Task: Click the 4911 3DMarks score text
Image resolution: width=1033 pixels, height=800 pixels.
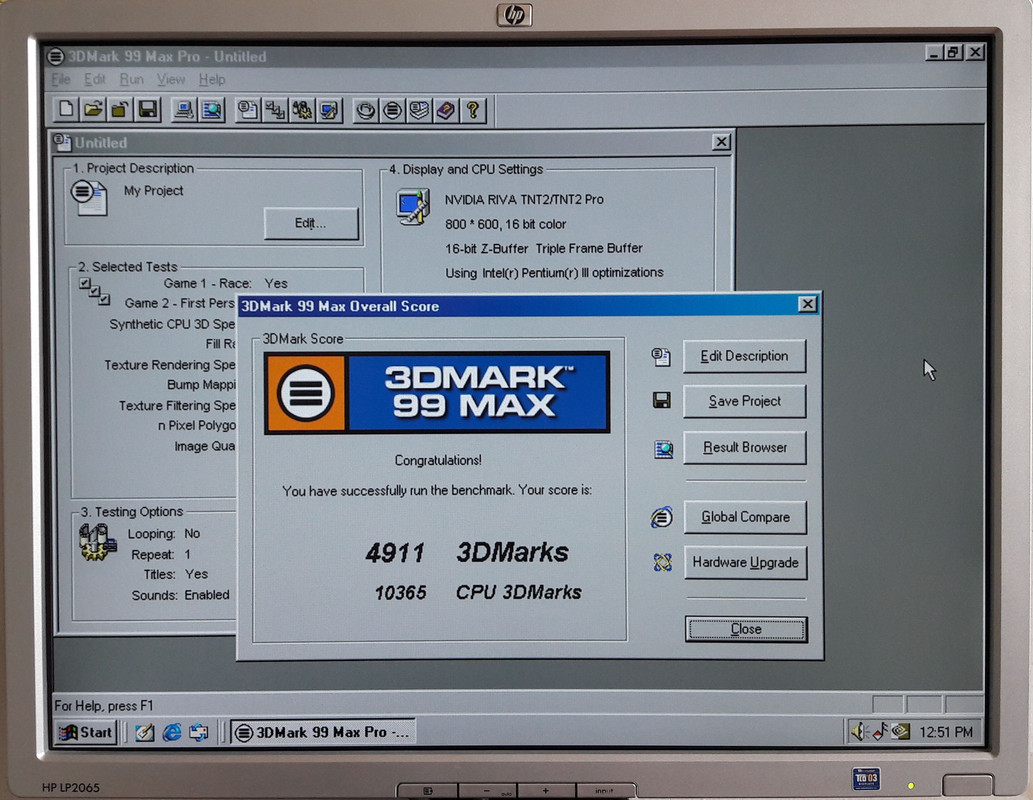Action: click(466, 552)
